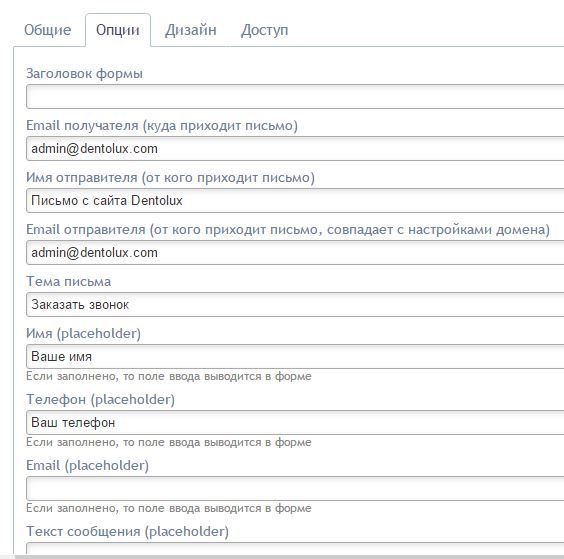Select the Опции tab
The width and height of the screenshot is (564, 559).
(x=118, y=30)
